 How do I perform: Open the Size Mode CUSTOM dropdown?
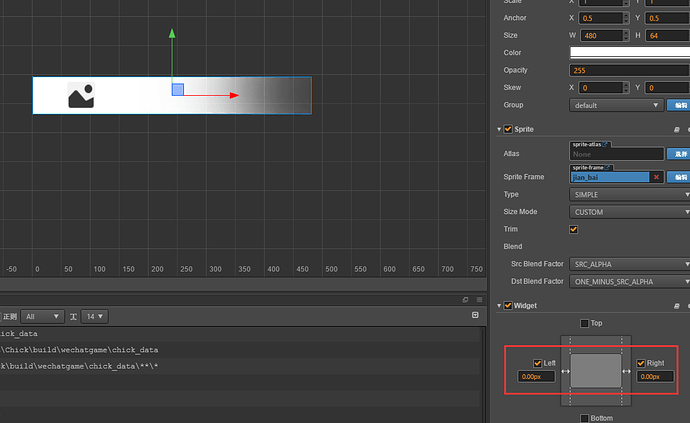coord(630,212)
